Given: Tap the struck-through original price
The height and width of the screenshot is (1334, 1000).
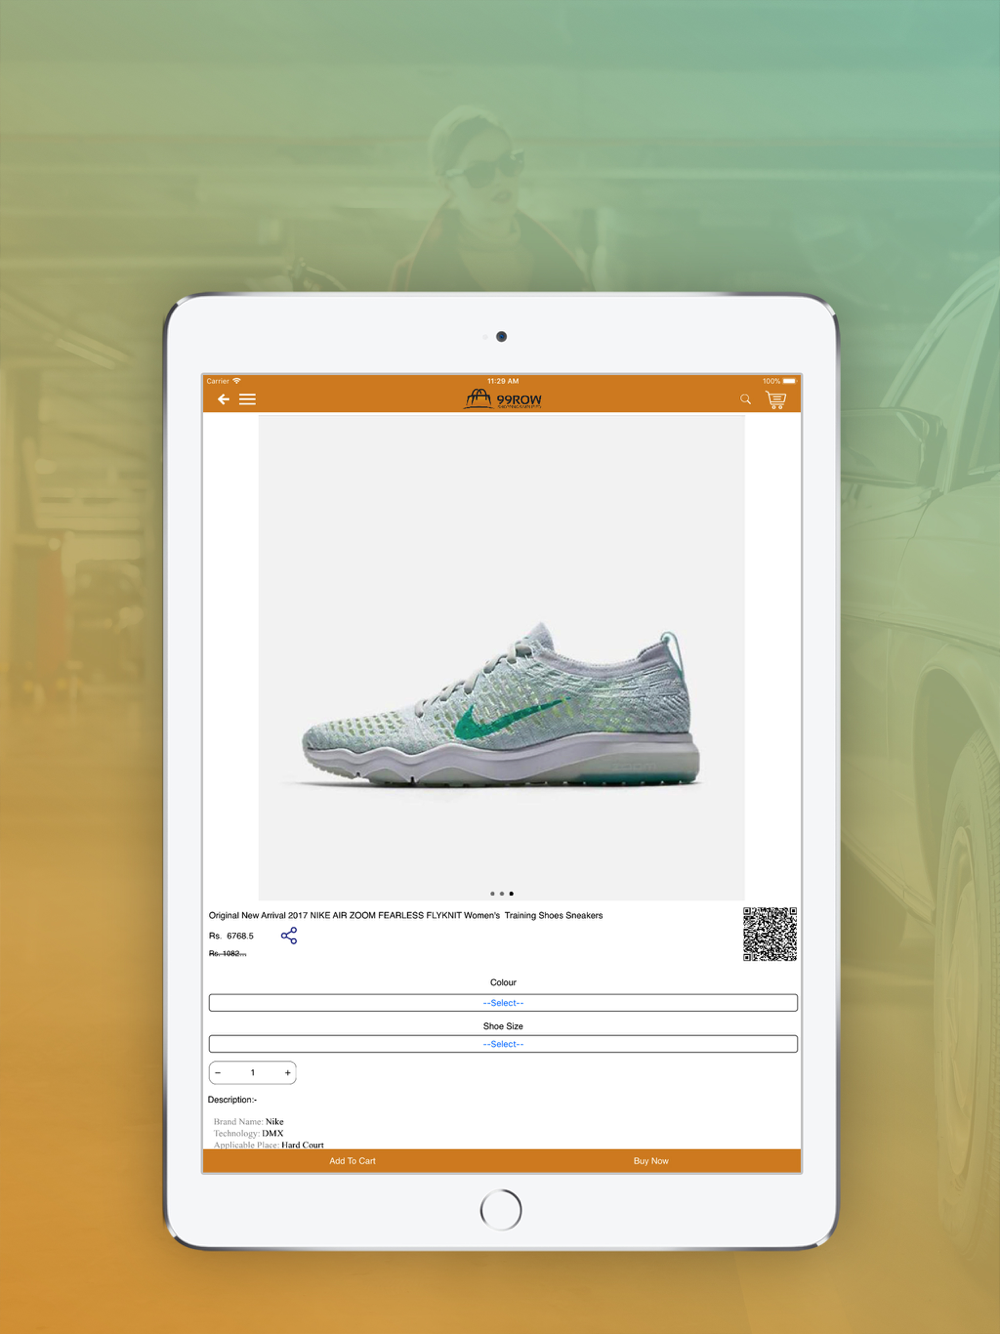Looking at the screenshot, I should tap(227, 954).
